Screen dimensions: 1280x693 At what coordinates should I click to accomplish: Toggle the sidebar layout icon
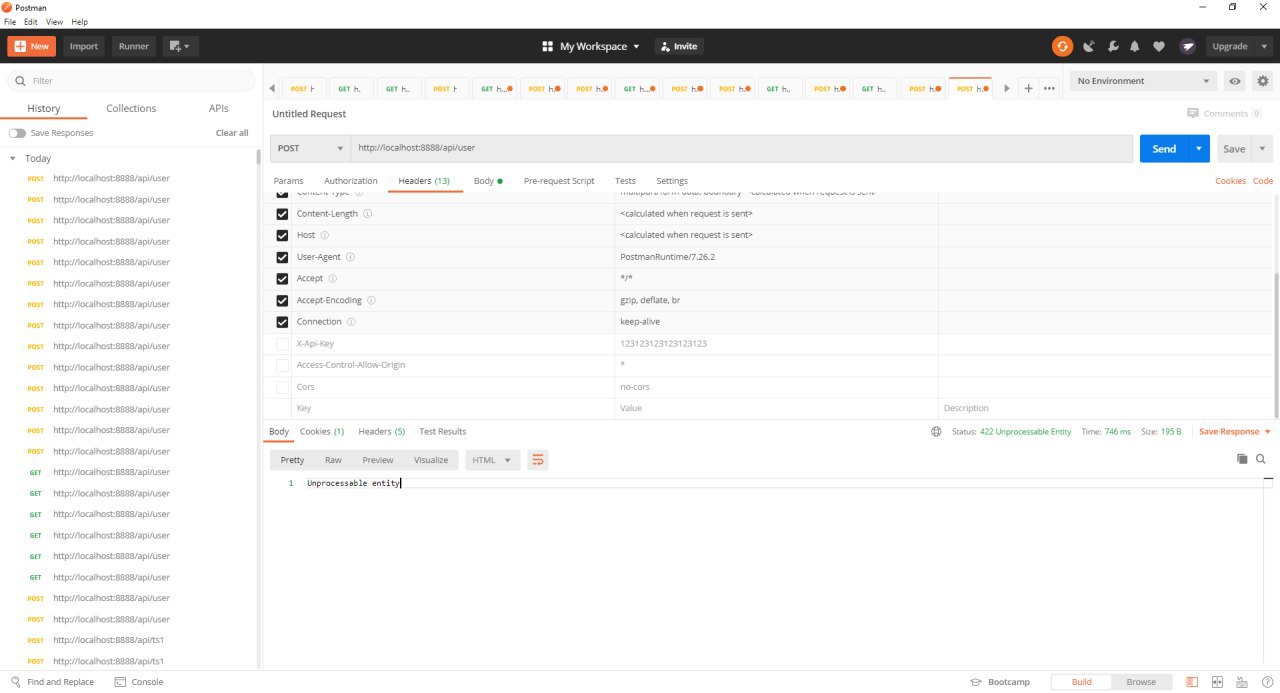[1192, 682]
